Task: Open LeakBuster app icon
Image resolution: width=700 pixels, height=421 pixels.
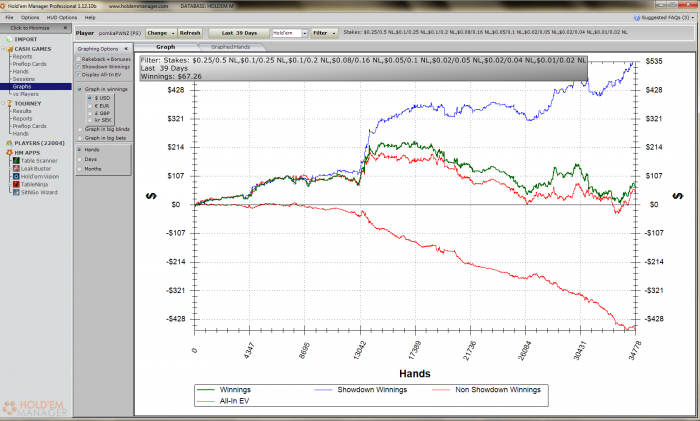Action: click(16, 169)
